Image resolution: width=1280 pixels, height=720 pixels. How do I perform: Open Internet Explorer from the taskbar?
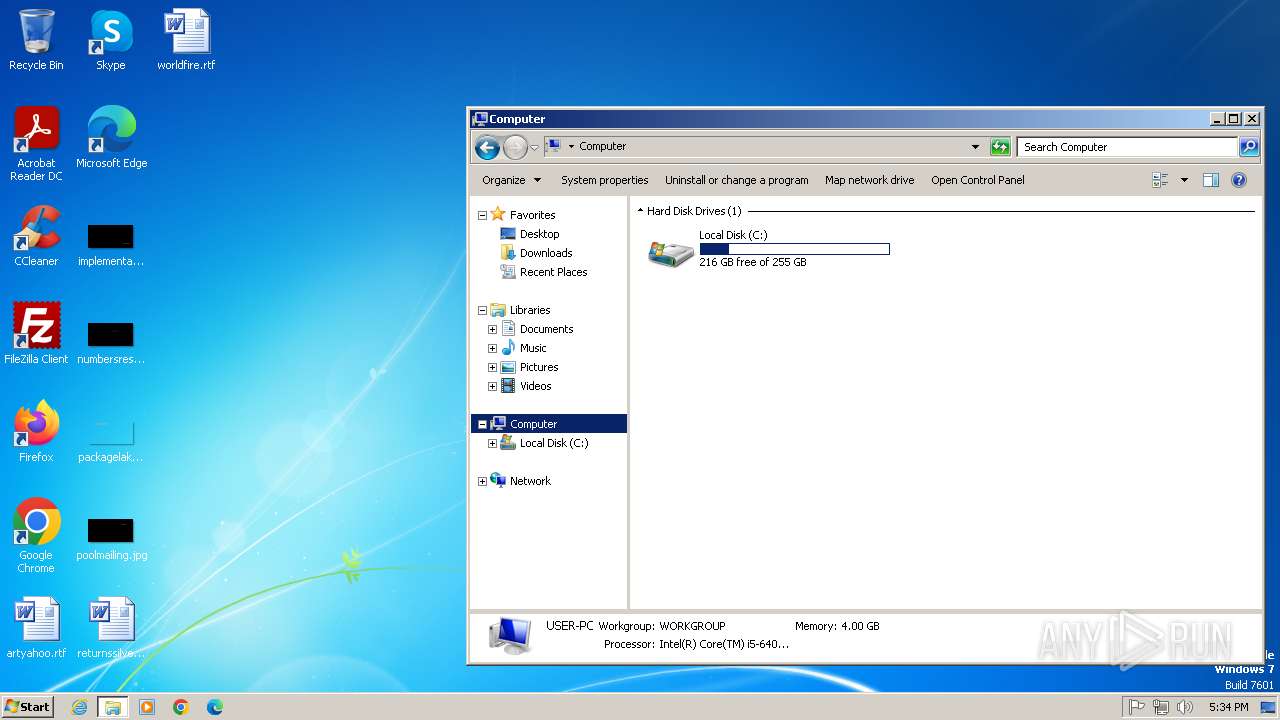[x=79, y=707]
